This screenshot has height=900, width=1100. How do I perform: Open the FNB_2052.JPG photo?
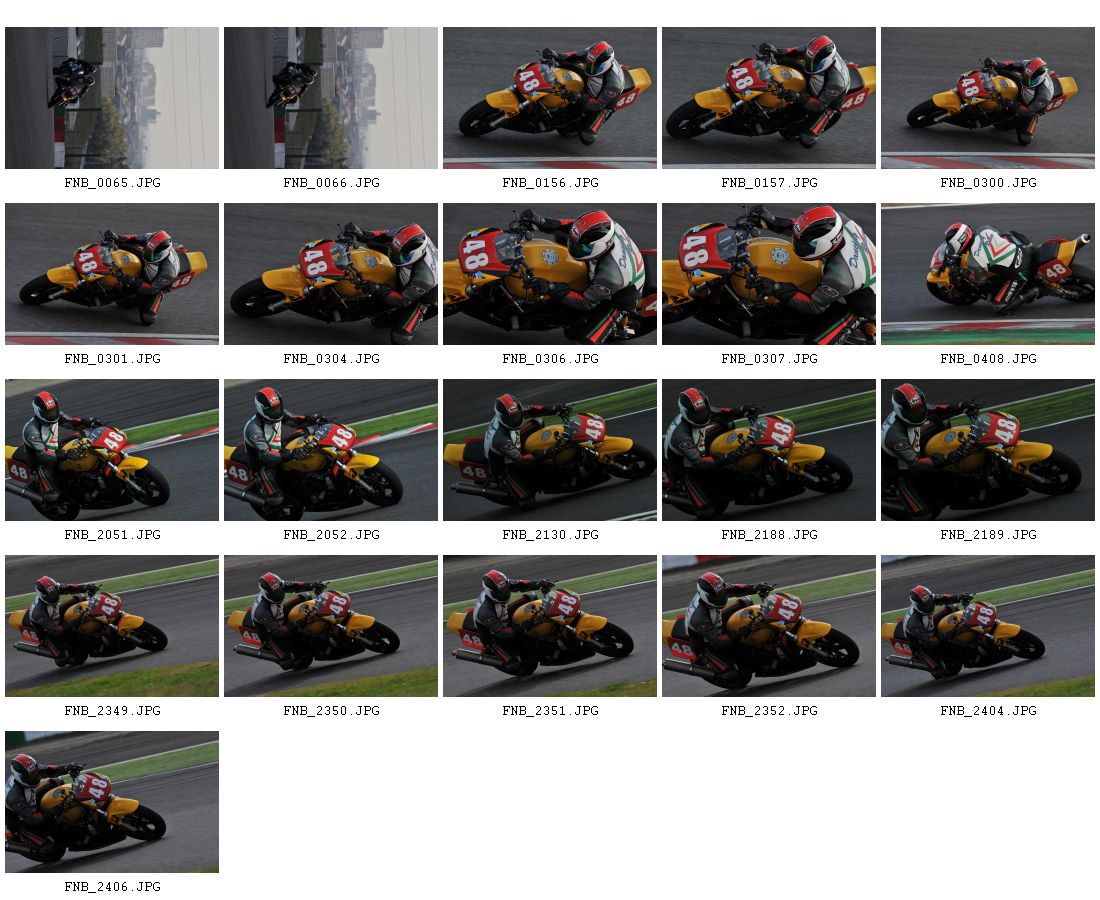pos(330,450)
